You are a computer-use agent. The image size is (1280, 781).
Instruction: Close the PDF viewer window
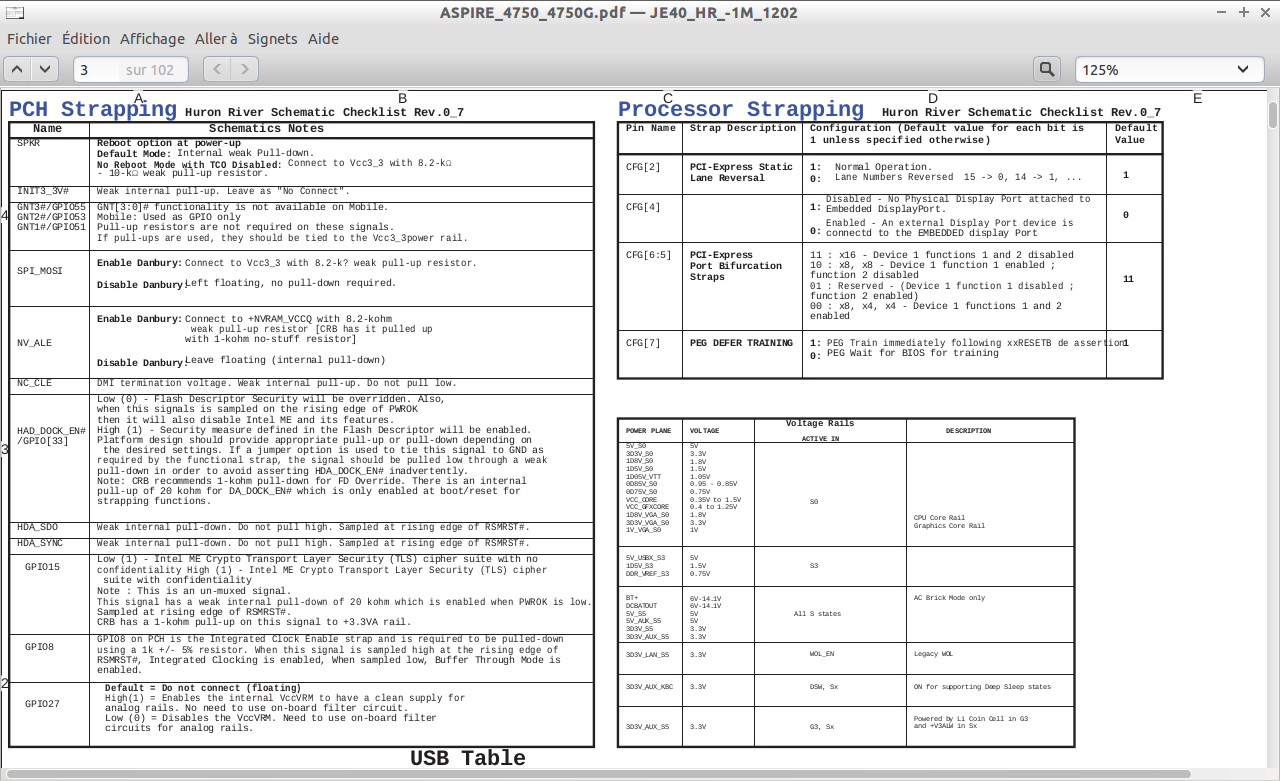(1266, 12)
